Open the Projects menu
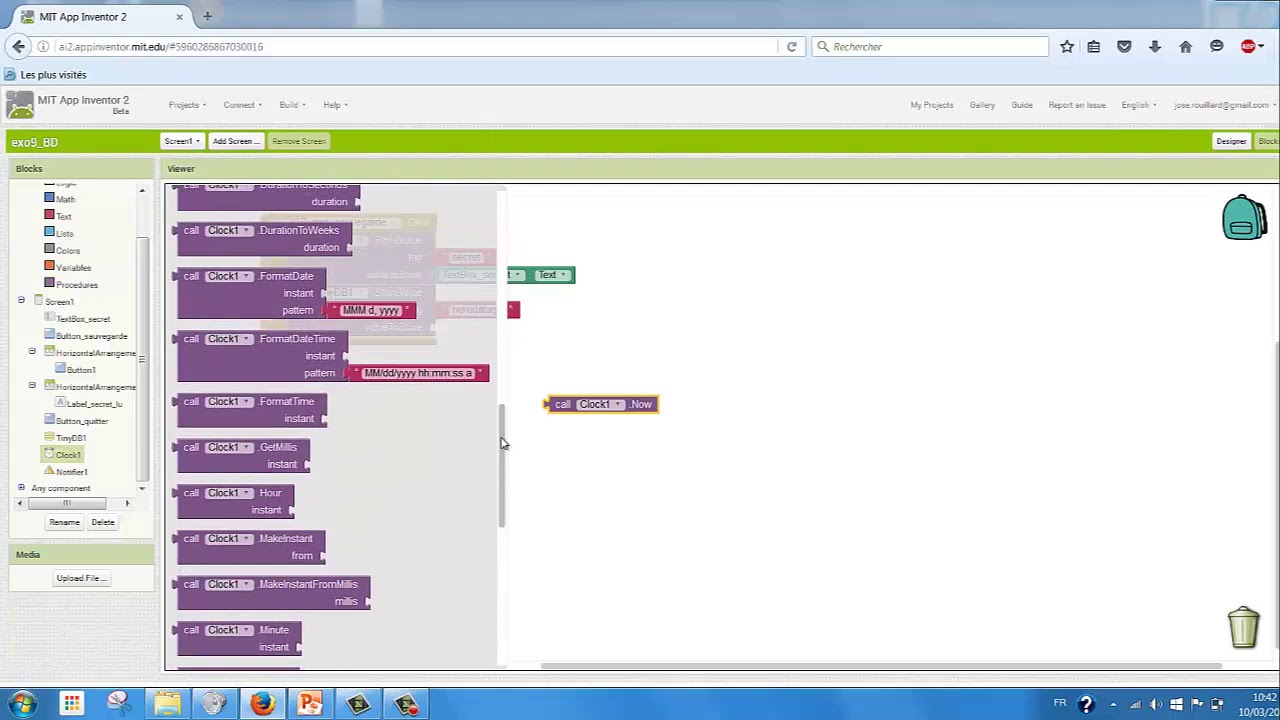The height and width of the screenshot is (720, 1280). coord(187,105)
